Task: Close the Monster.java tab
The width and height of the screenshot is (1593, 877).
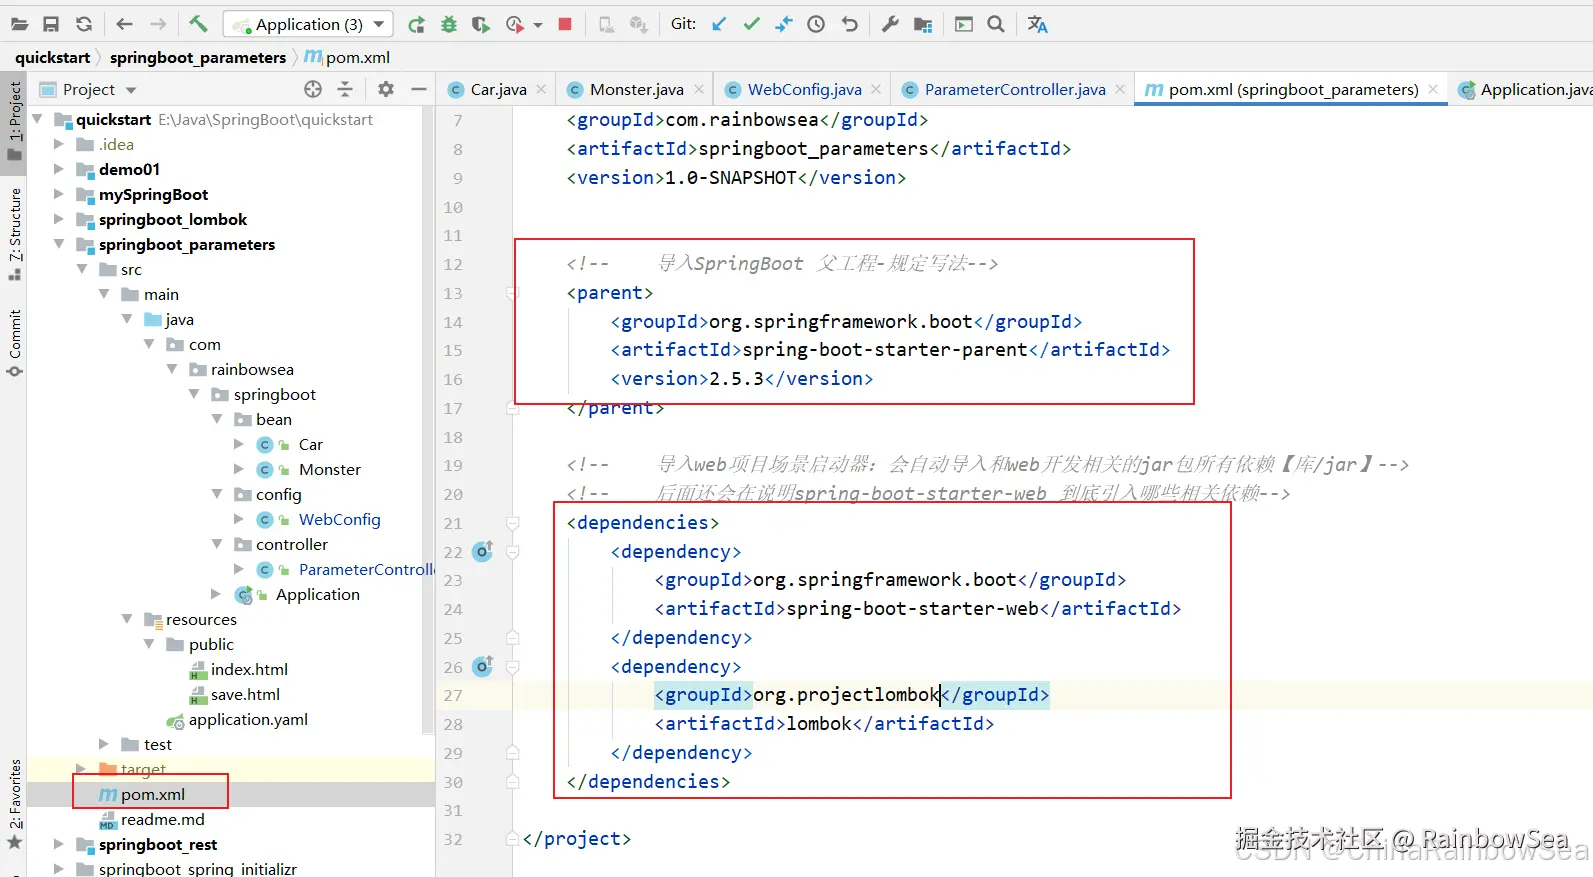Action: point(699,89)
